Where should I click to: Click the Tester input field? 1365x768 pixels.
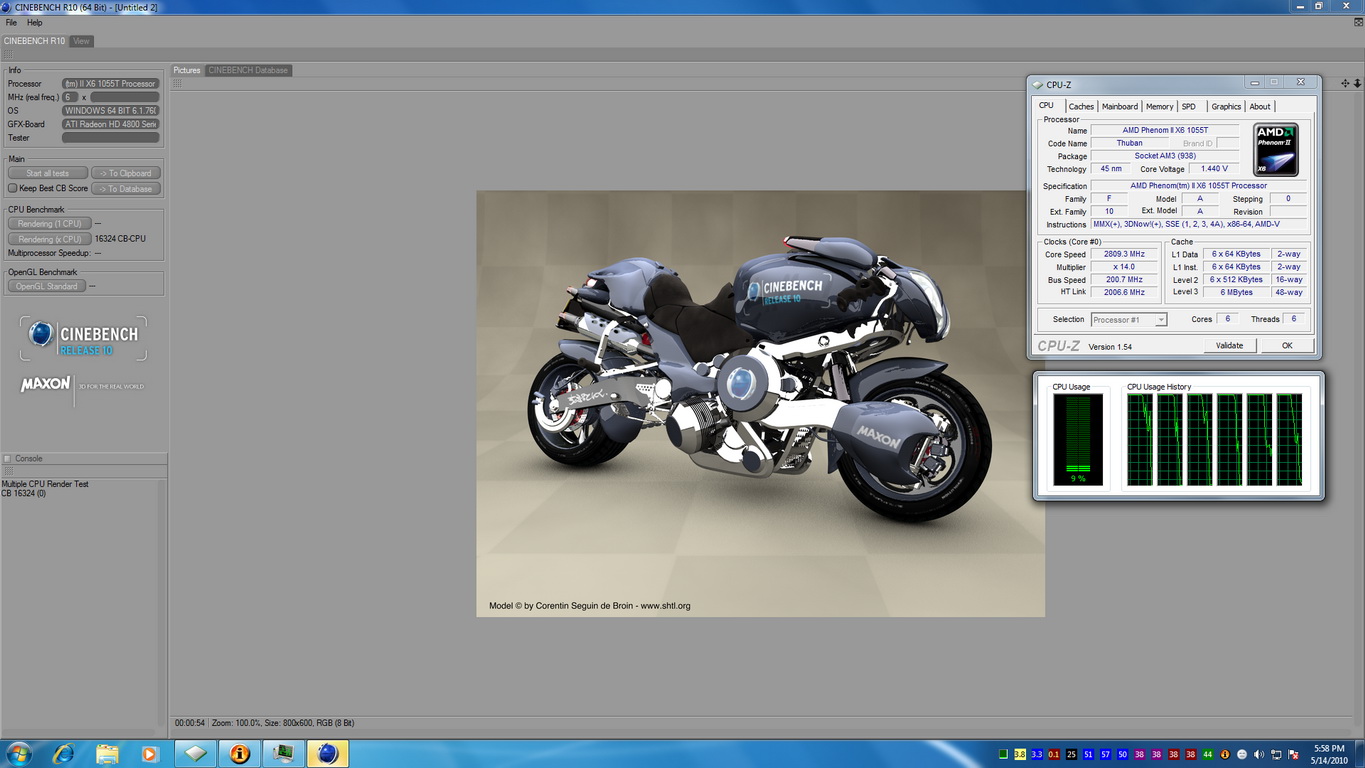coord(110,138)
